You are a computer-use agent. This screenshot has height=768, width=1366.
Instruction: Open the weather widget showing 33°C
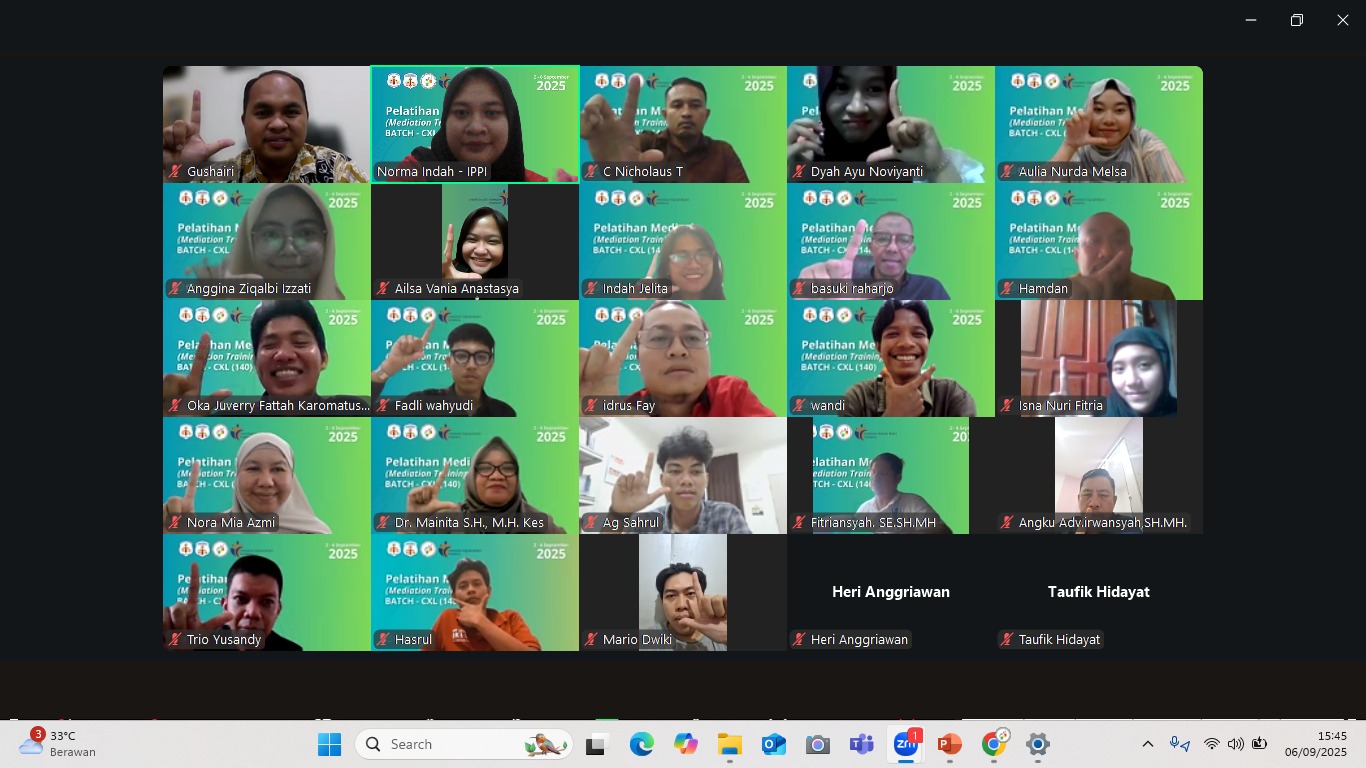point(58,744)
